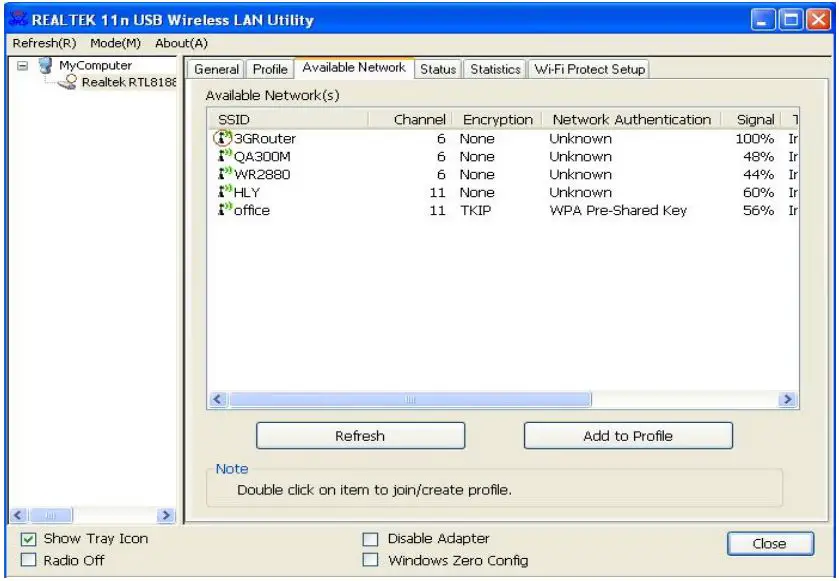Open the Mode(M) menu

point(115,43)
